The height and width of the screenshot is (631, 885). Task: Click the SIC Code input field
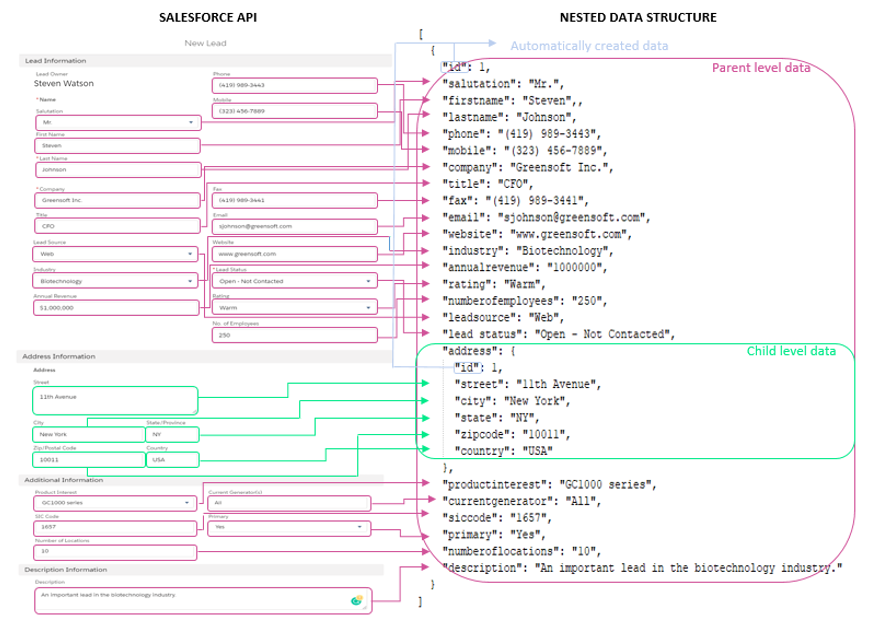click(x=115, y=527)
